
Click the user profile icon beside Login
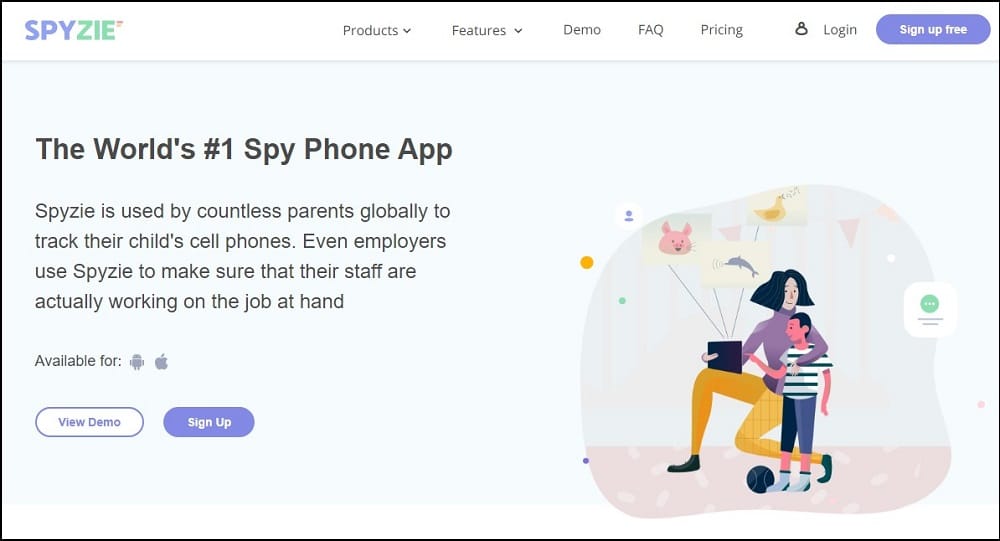tap(801, 29)
